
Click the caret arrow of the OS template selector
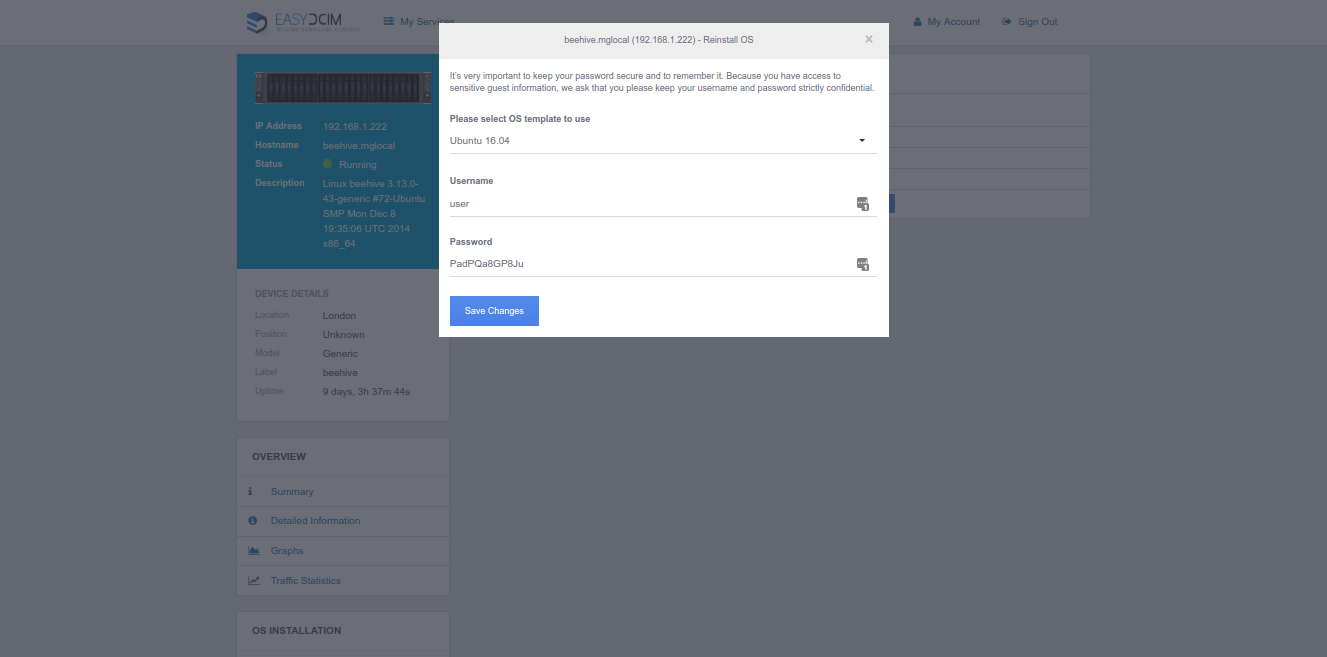click(x=862, y=141)
